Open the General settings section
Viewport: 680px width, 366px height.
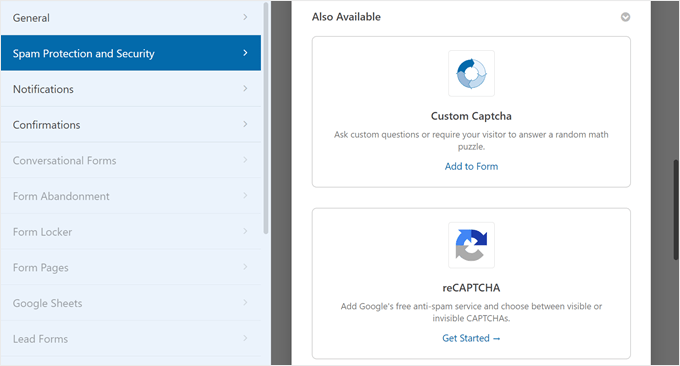131,18
